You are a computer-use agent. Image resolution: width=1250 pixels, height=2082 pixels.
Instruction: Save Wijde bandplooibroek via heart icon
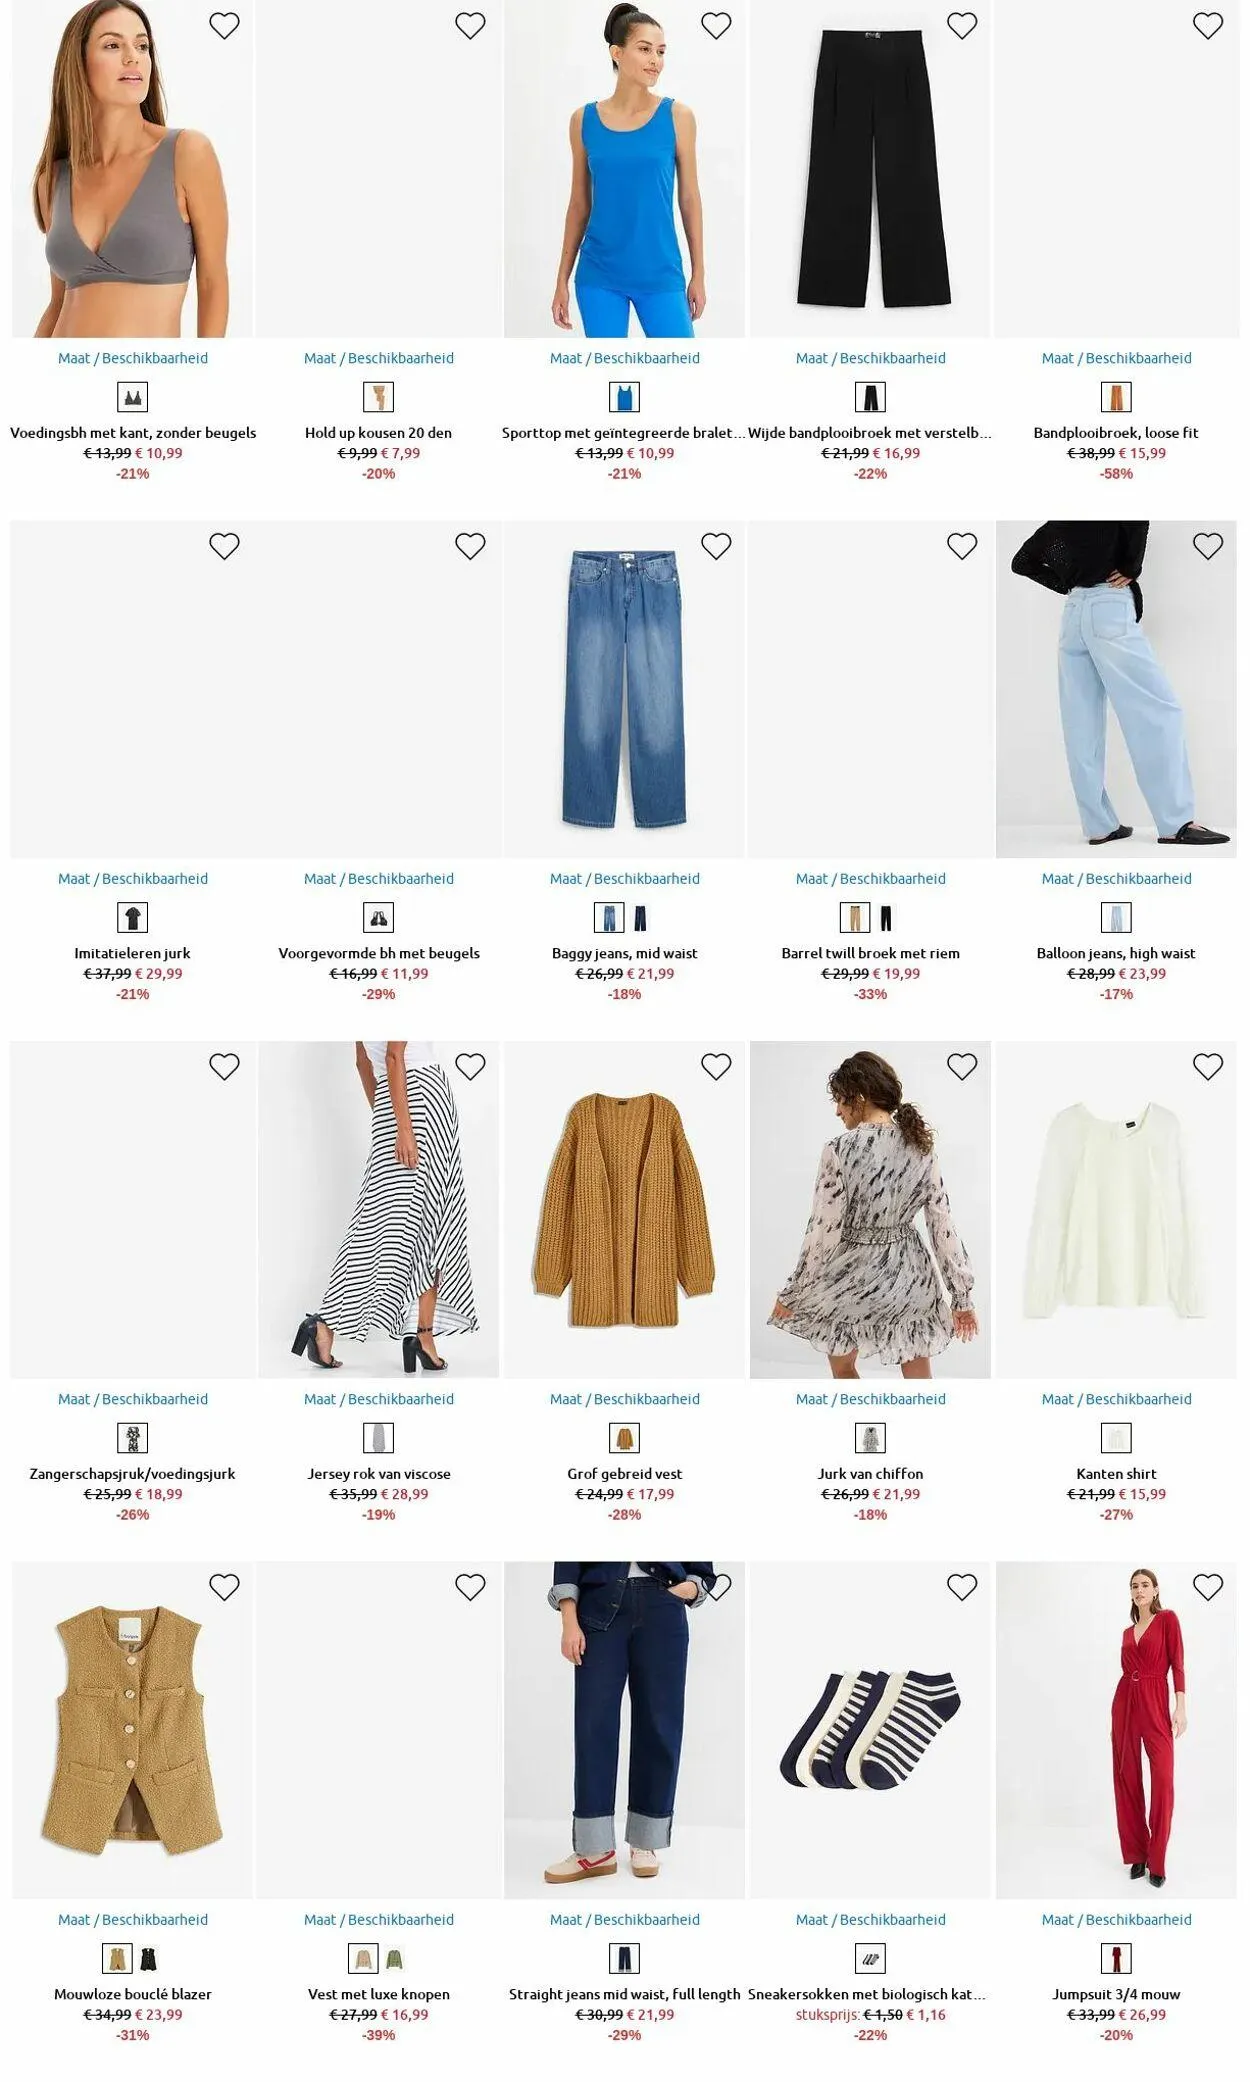click(x=962, y=26)
